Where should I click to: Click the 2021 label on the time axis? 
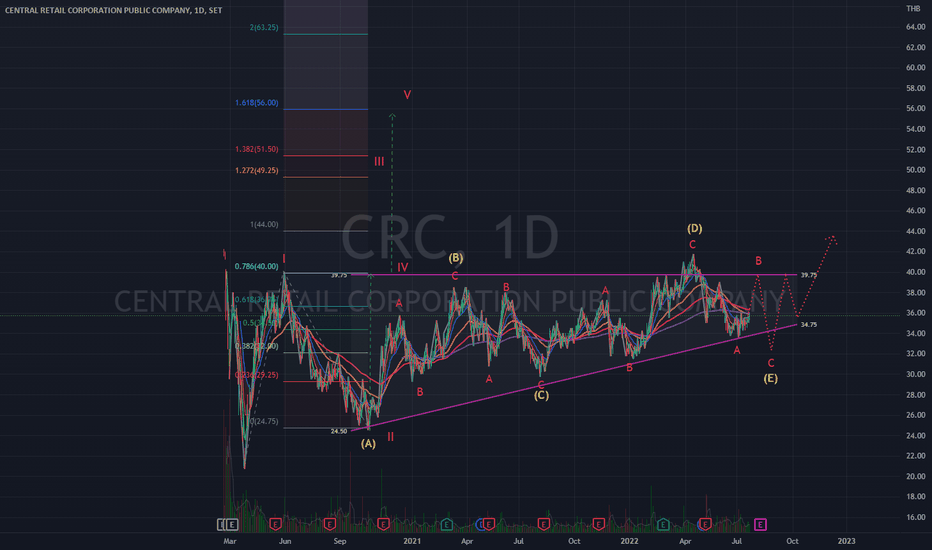point(412,541)
